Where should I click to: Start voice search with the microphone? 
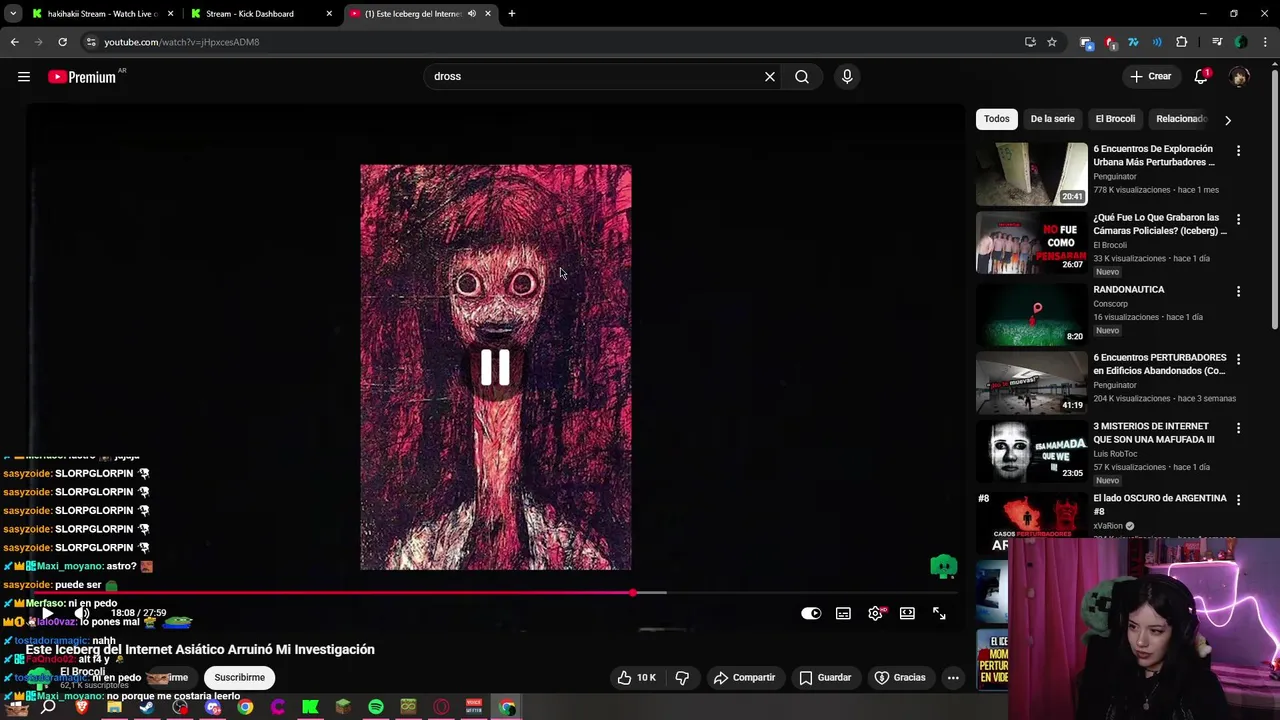tap(847, 76)
